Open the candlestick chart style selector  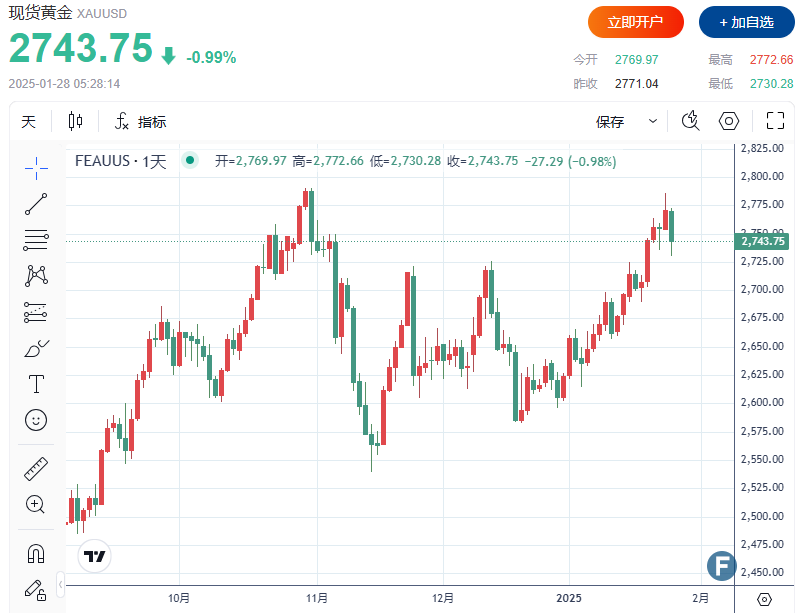[x=76, y=122]
